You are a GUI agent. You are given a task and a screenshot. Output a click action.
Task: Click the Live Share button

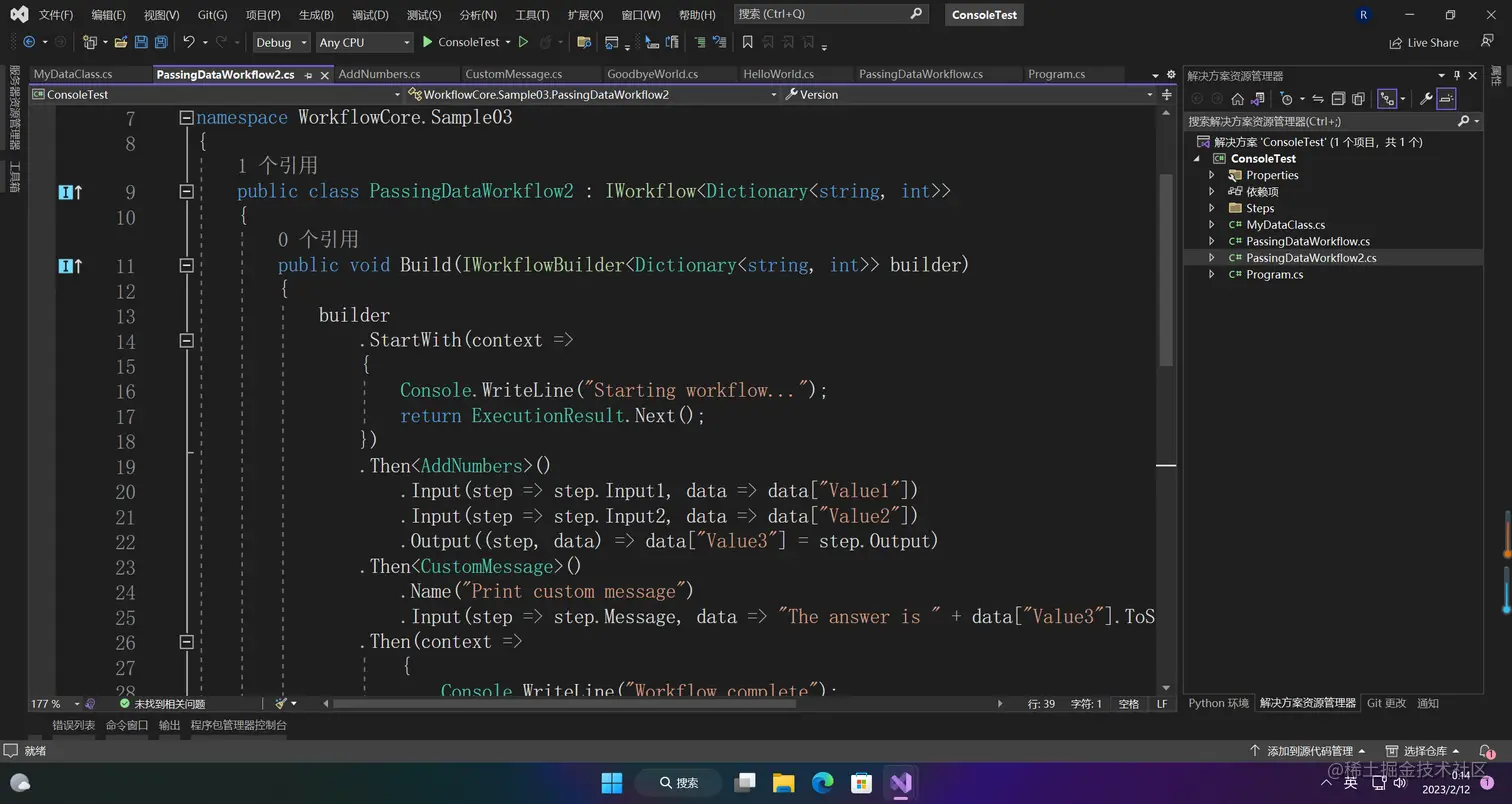(x=1424, y=42)
